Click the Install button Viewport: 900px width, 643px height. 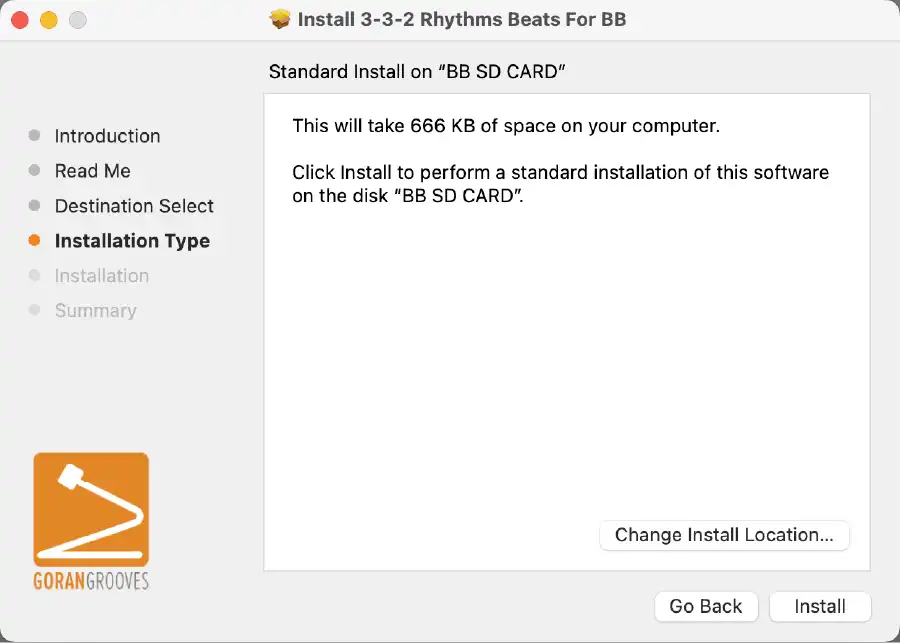pyautogui.click(x=820, y=606)
